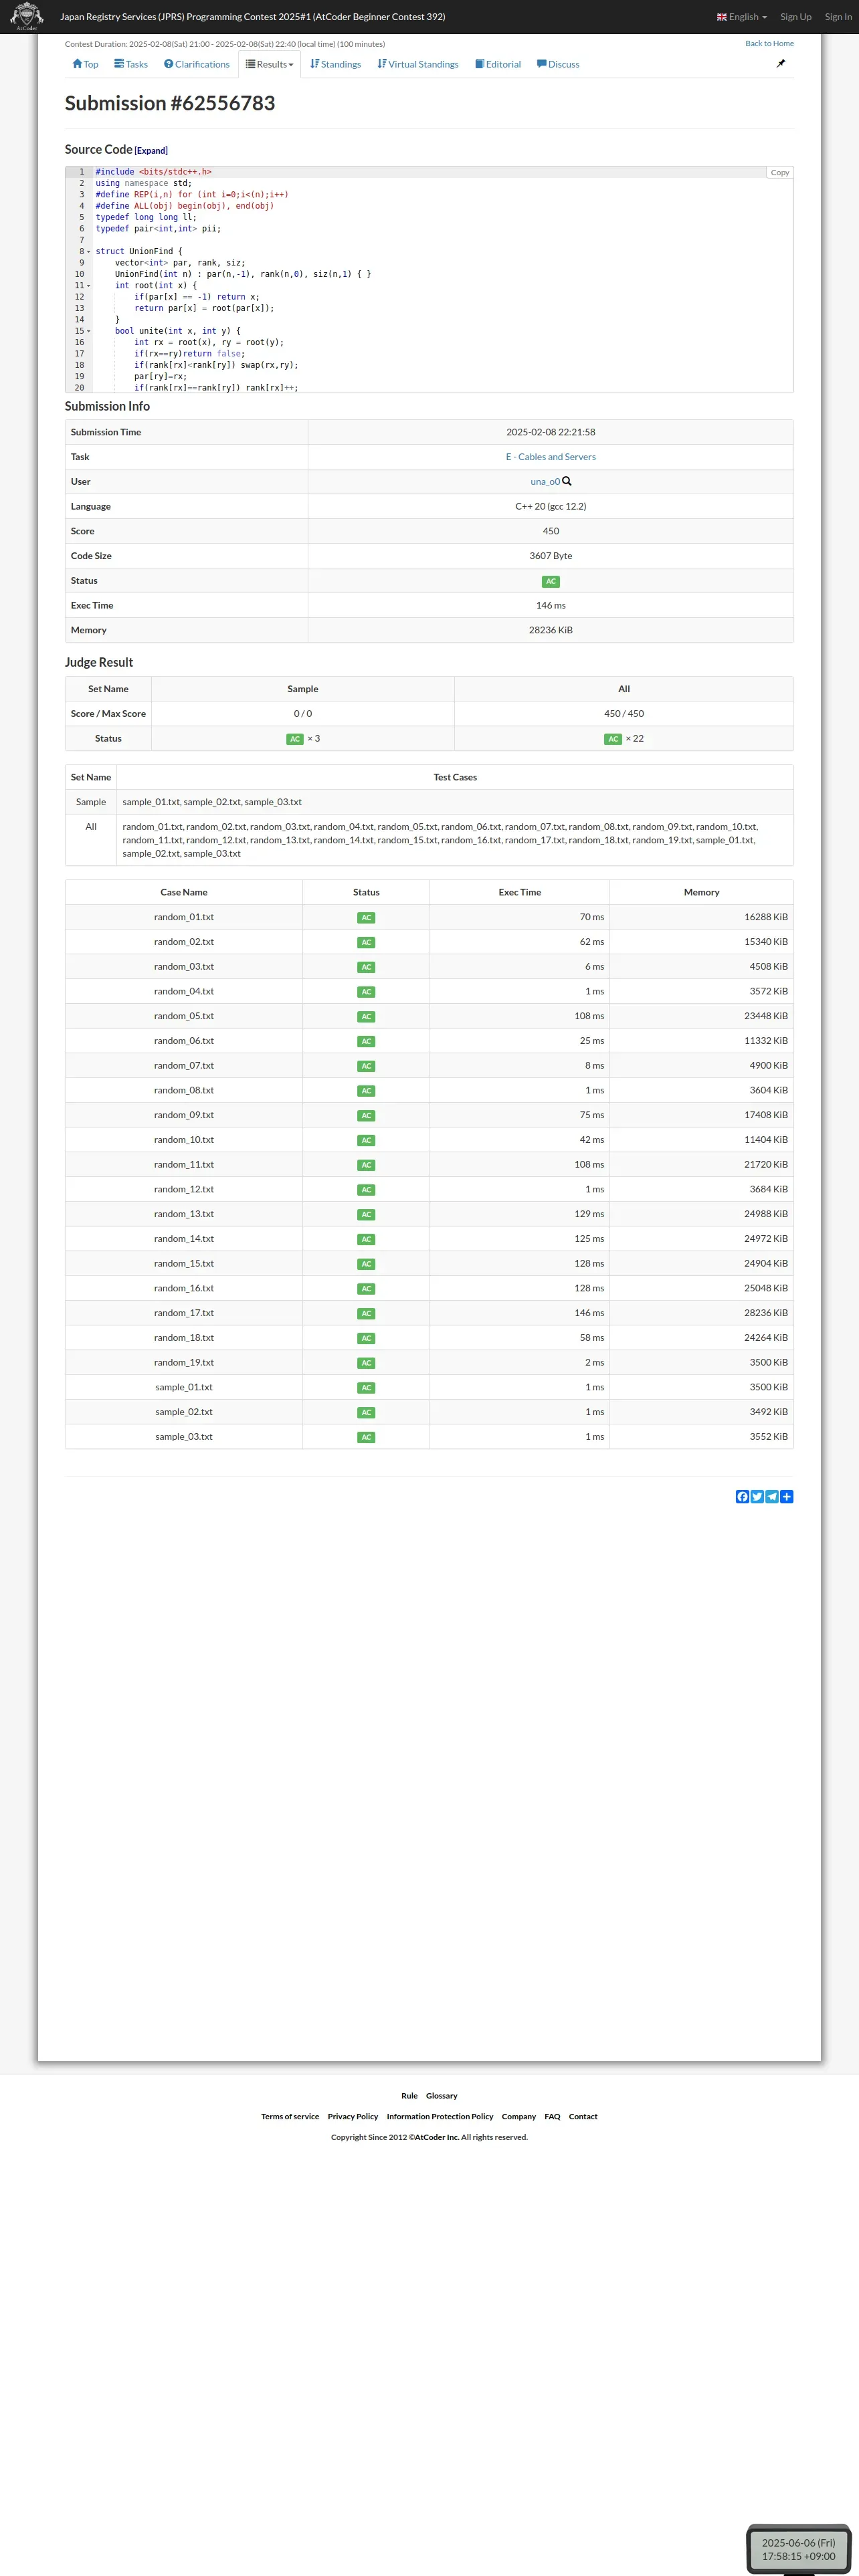
Task: Open the Editorial tab
Action: tap(498, 64)
